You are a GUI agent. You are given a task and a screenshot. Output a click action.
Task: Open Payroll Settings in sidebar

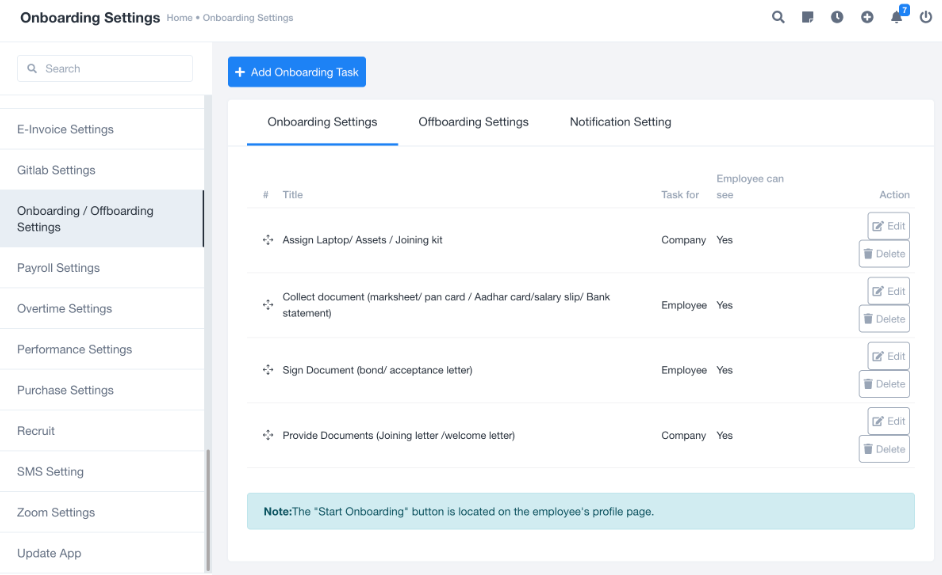coord(59,268)
